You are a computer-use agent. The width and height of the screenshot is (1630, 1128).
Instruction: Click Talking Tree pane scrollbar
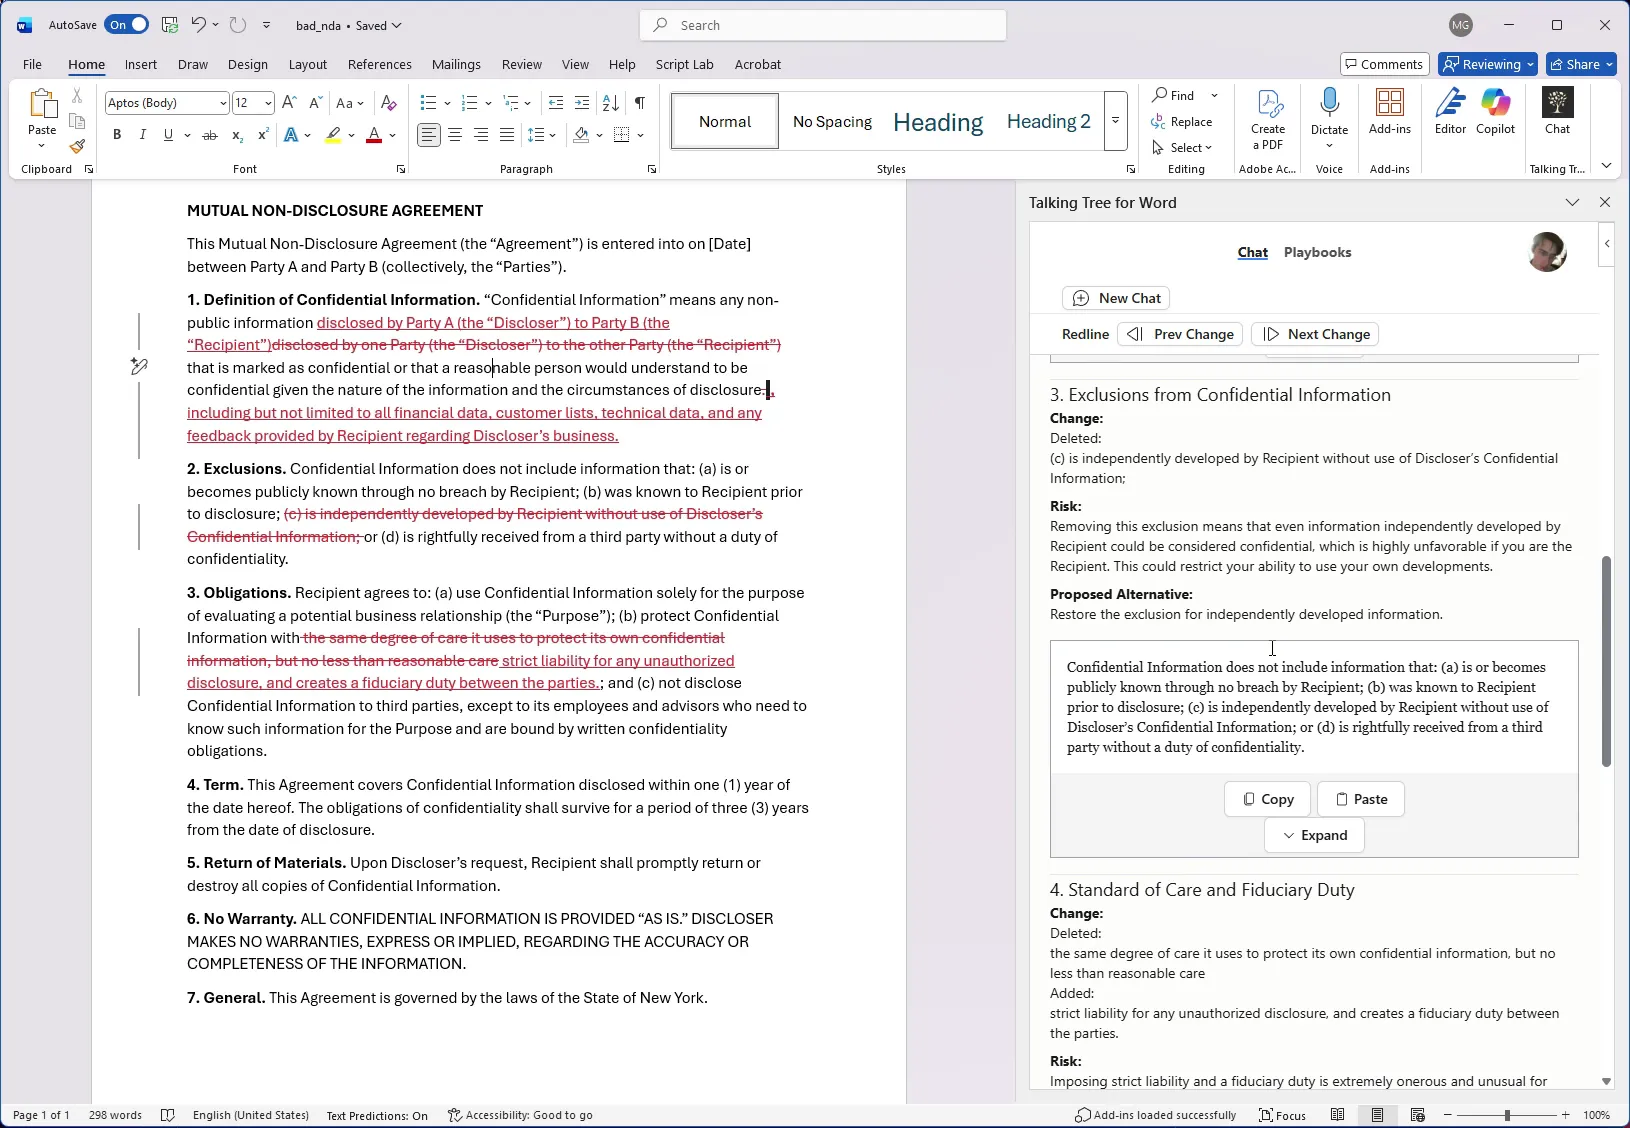tap(1606, 661)
